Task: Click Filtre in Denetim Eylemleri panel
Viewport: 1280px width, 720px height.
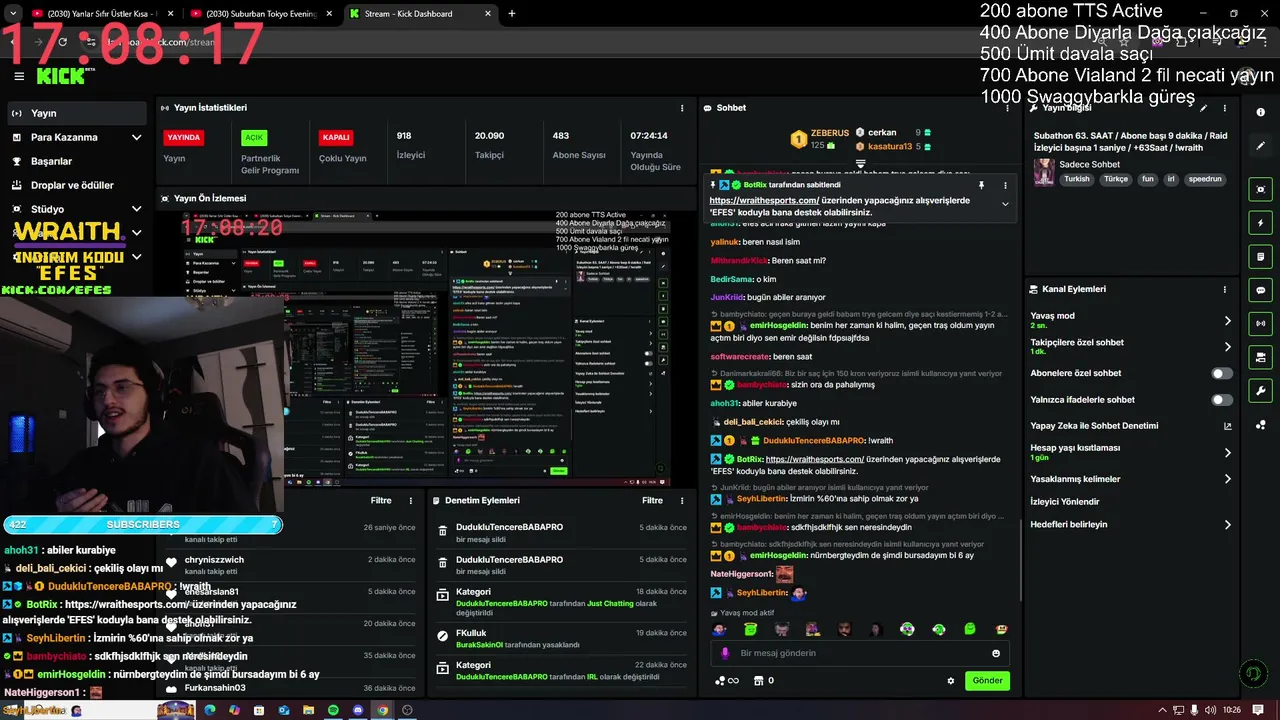Action: (x=652, y=500)
